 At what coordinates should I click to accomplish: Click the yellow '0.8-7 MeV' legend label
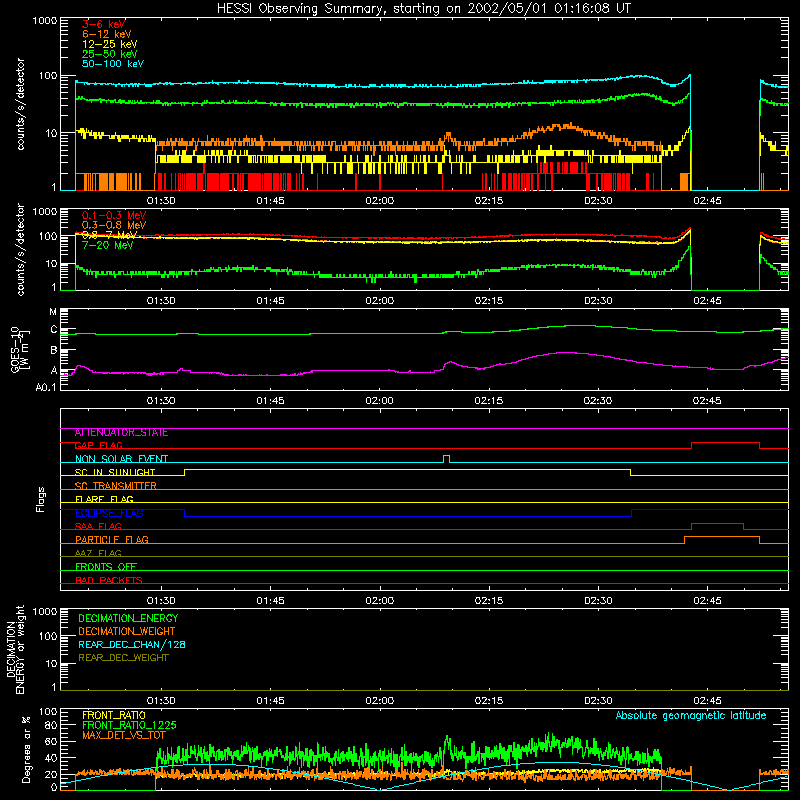(110, 235)
